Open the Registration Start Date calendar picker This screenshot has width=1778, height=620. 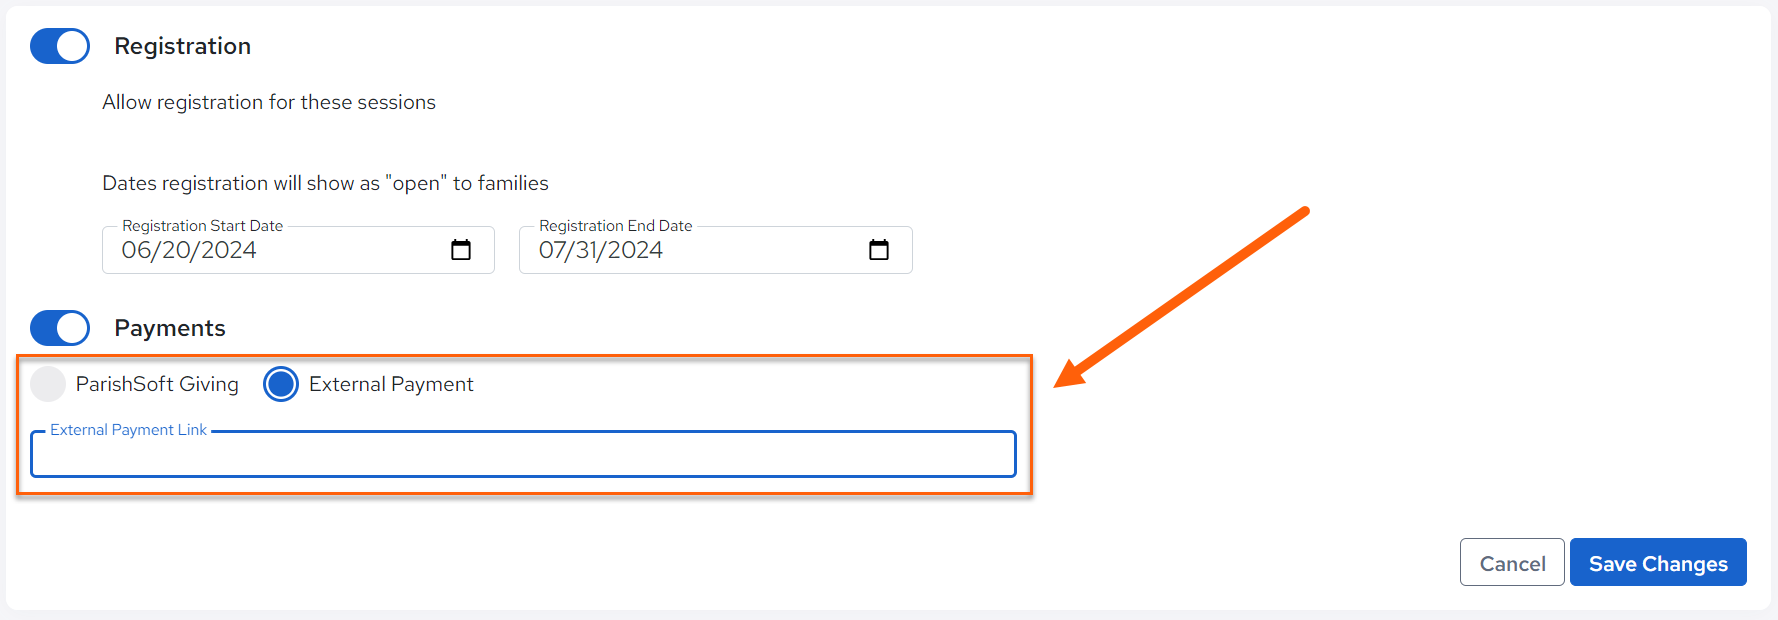click(461, 250)
